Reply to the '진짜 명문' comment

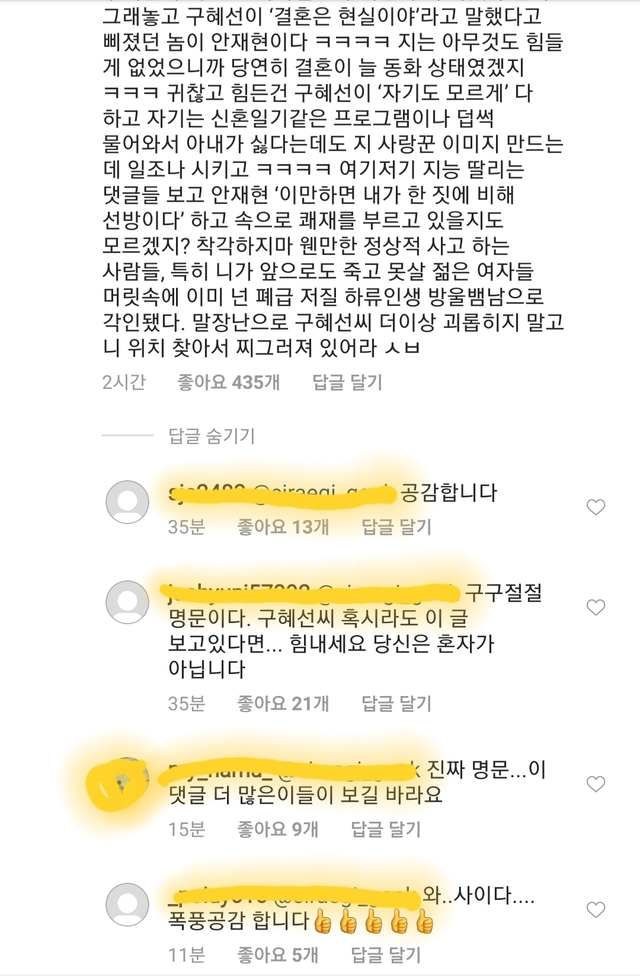point(386,829)
